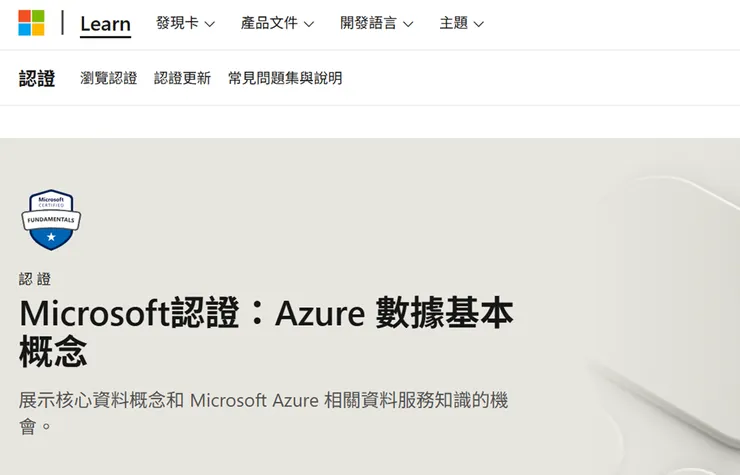This screenshot has height=475, width=740.
Task: Click the Microsoft logo
Action: click(x=31, y=23)
